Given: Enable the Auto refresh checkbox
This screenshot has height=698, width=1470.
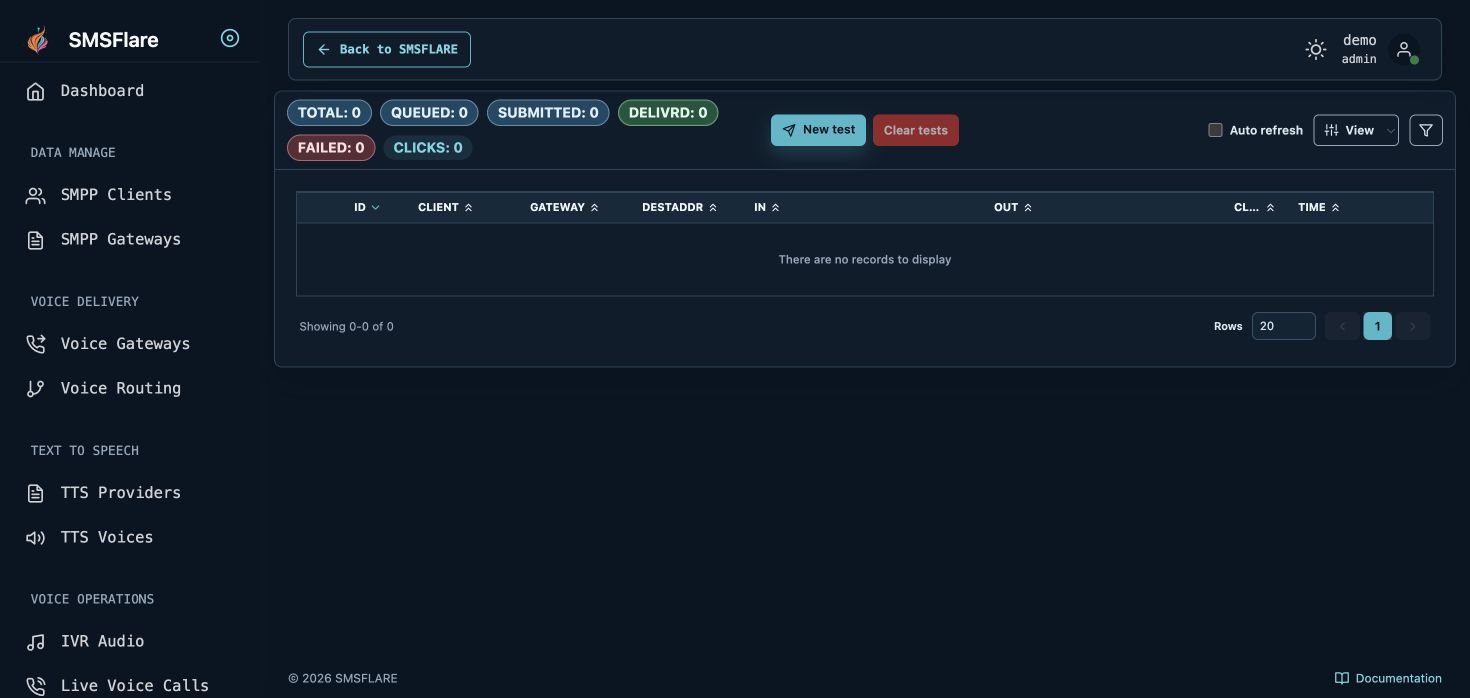Looking at the screenshot, I should pos(1215,130).
